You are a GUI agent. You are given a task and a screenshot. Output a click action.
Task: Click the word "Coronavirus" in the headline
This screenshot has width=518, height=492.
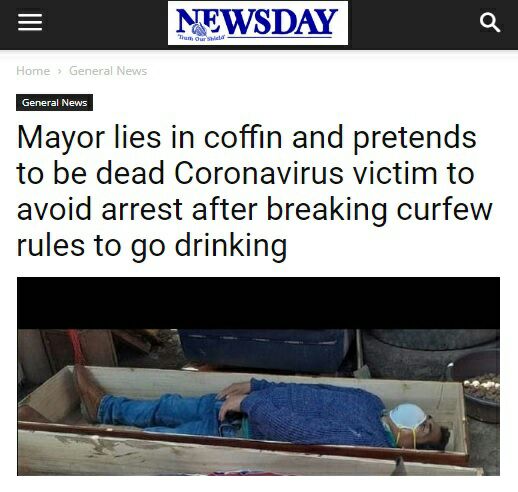tap(259, 173)
